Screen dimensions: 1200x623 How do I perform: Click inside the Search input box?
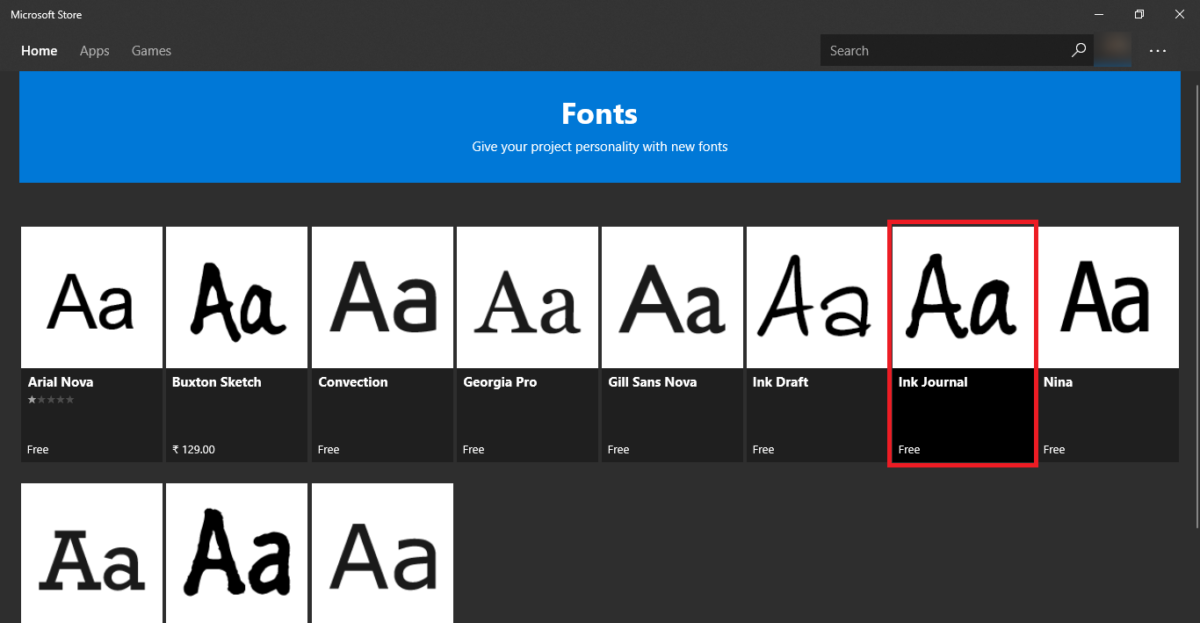pos(940,49)
